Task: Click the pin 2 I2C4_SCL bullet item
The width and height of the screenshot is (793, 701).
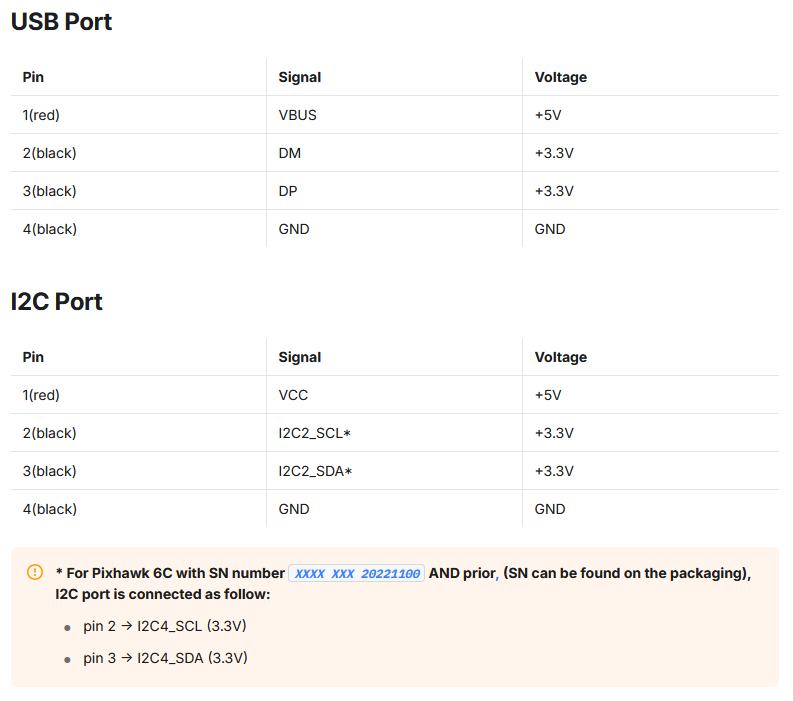Action: 164,626
